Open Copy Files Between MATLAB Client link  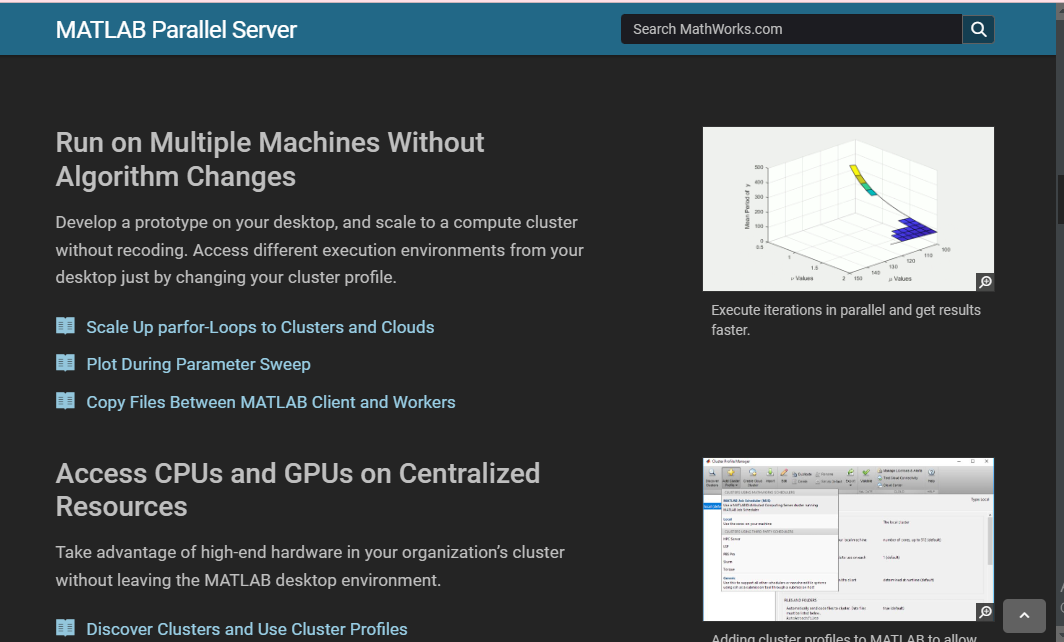click(x=271, y=402)
